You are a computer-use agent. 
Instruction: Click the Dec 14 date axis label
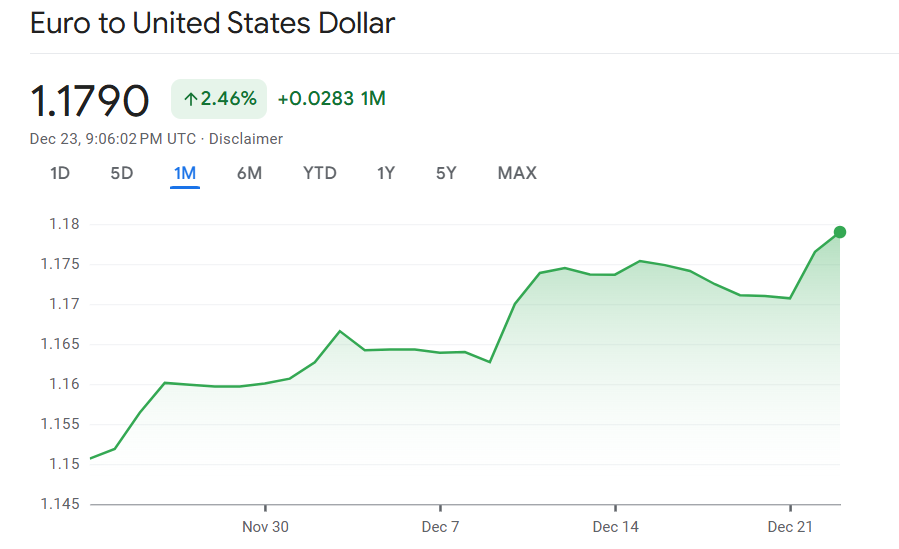pyautogui.click(x=615, y=527)
